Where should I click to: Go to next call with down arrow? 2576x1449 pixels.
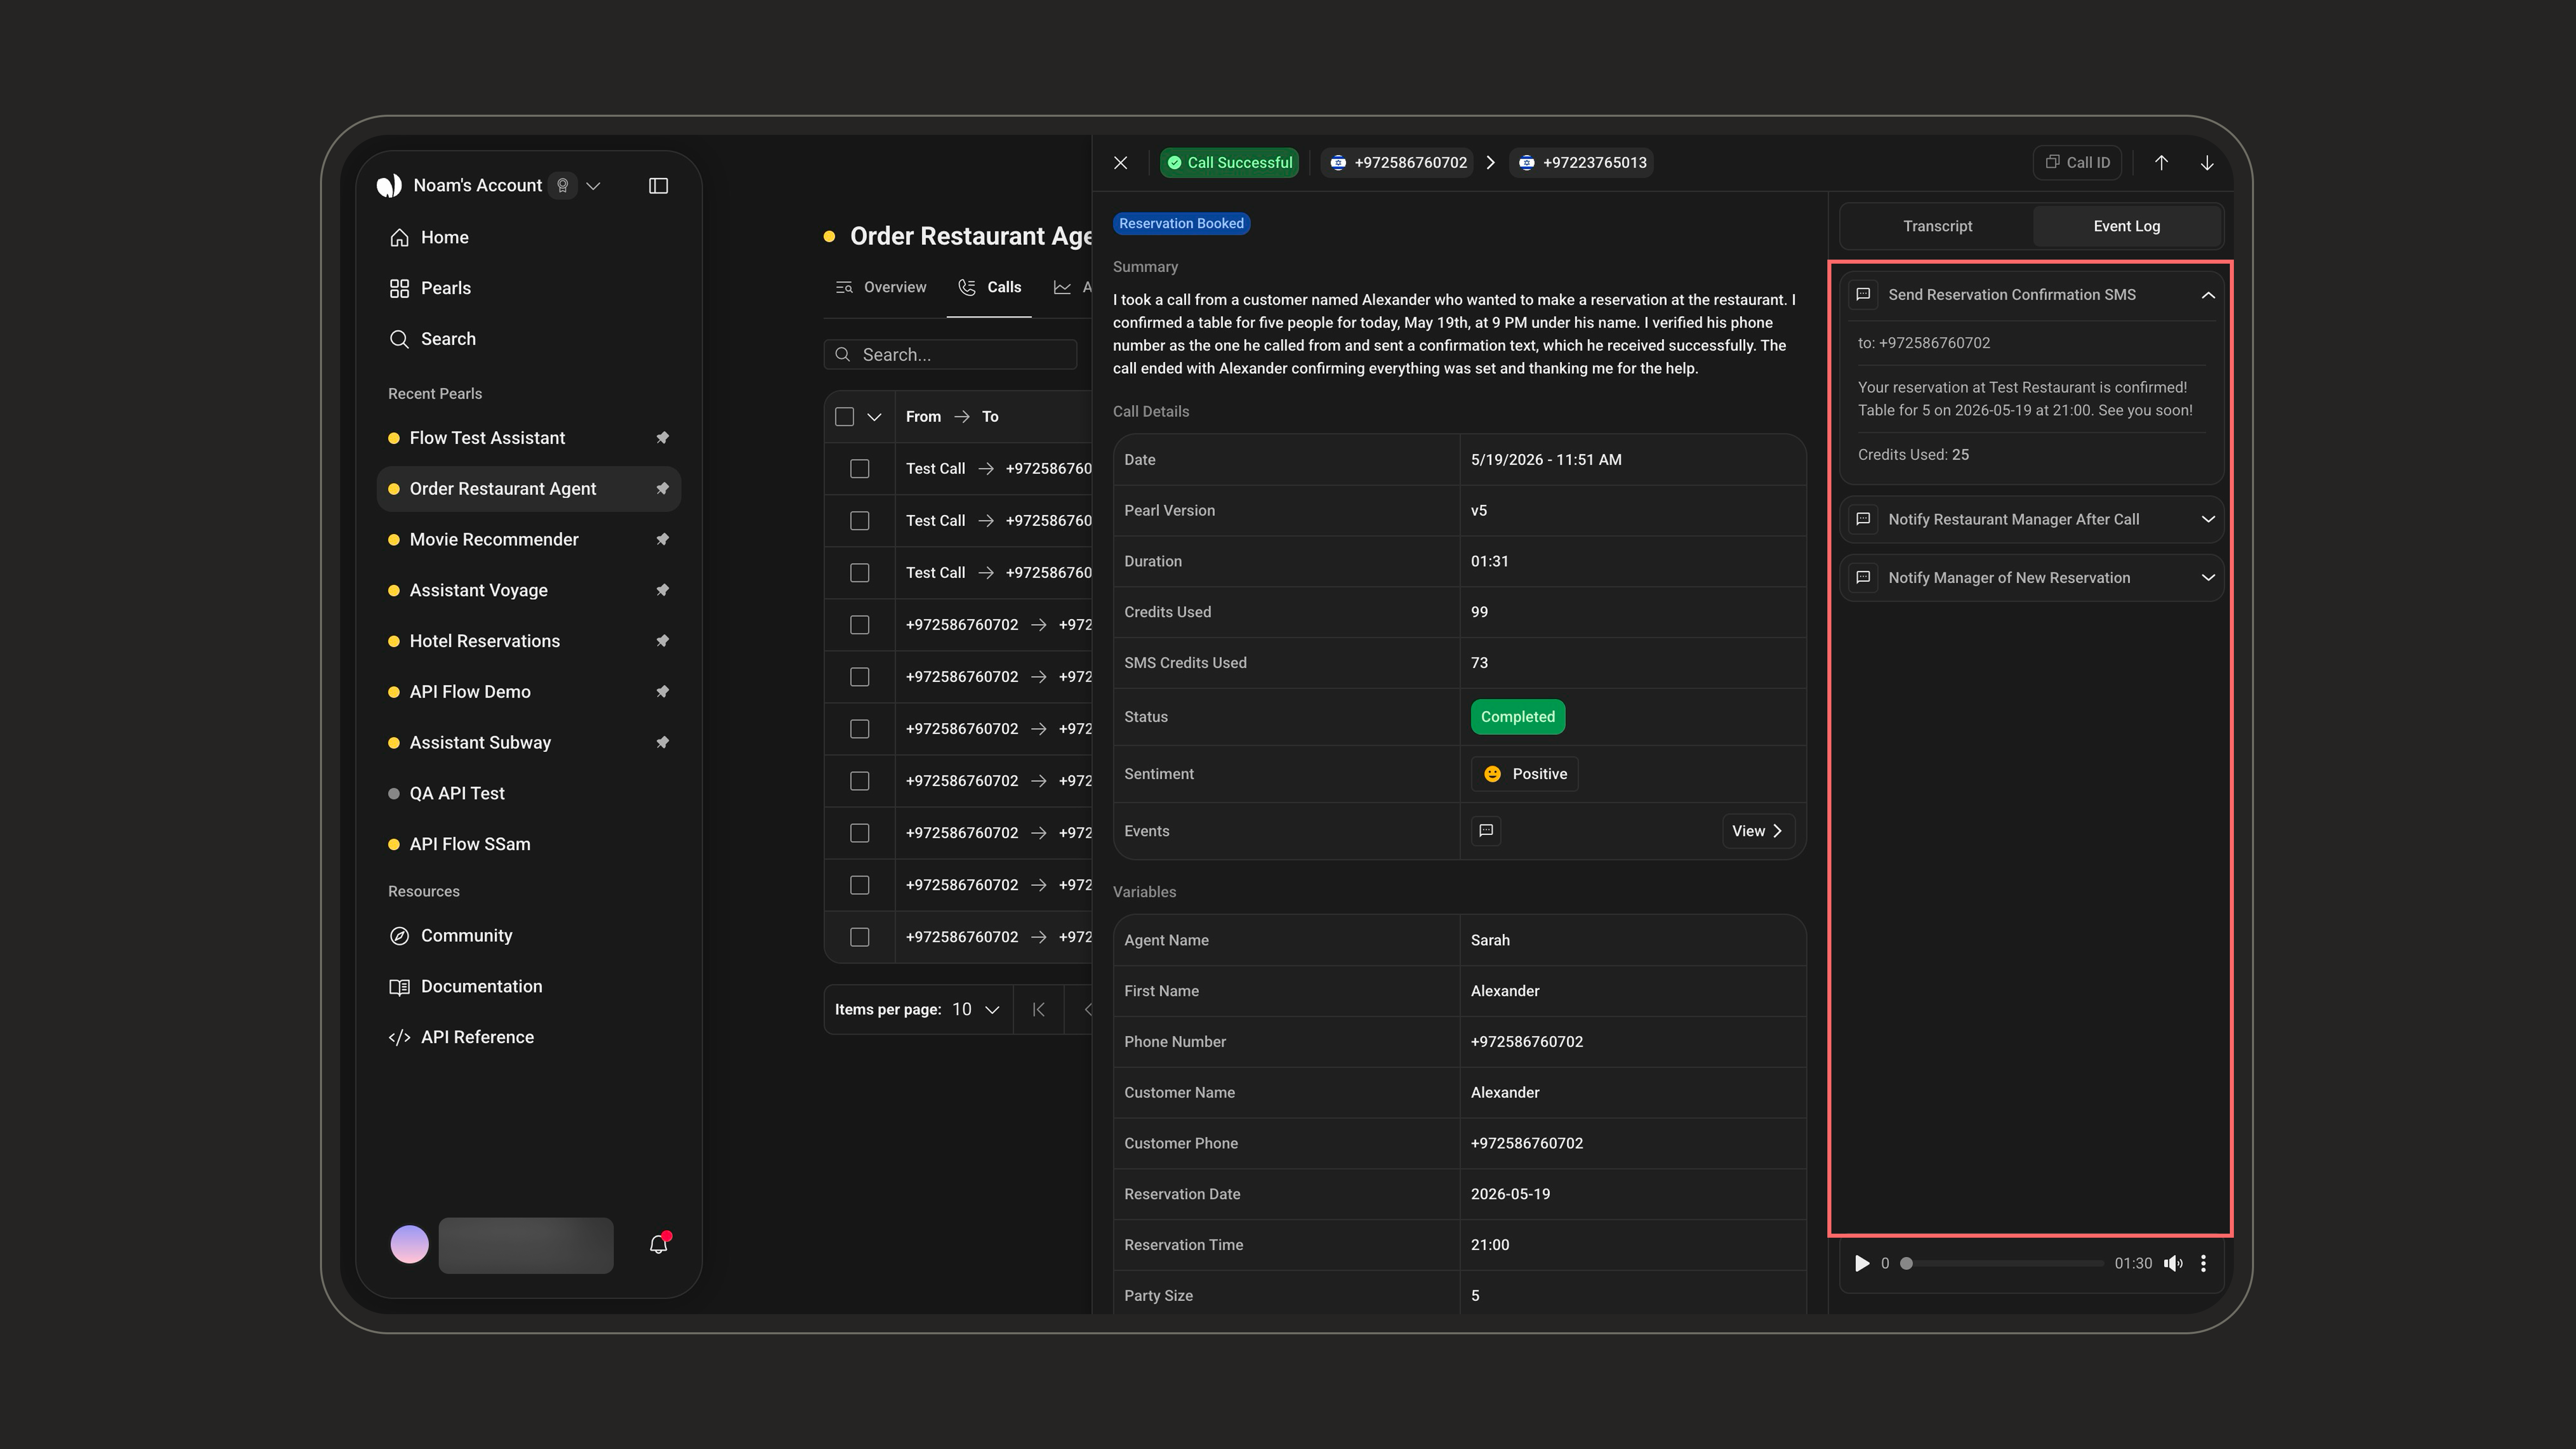click(2206, 163)
